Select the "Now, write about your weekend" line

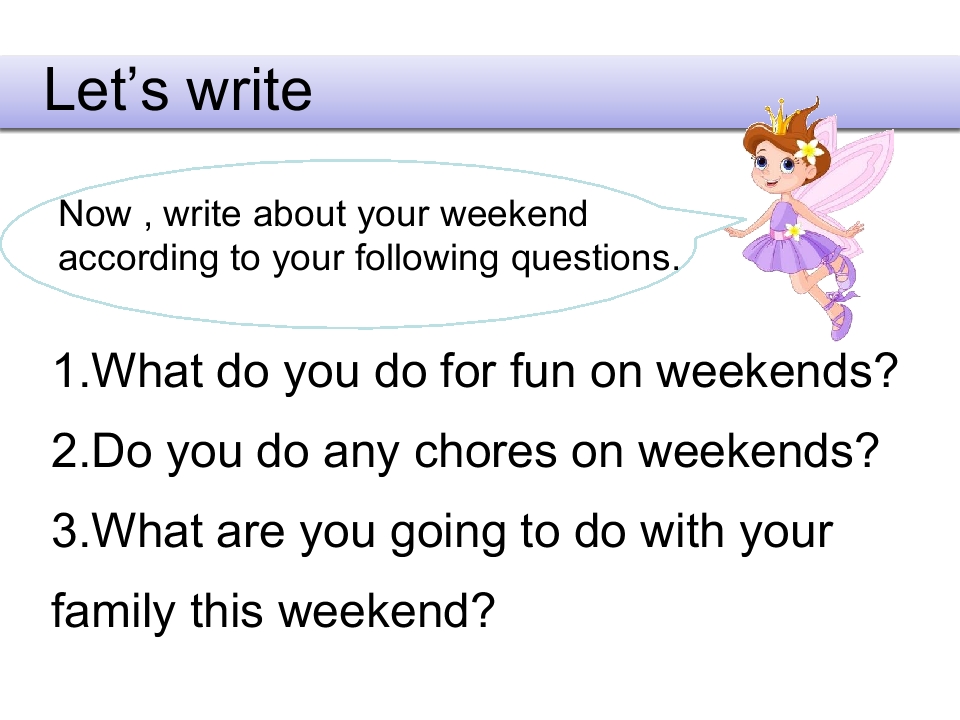point(323,214)
